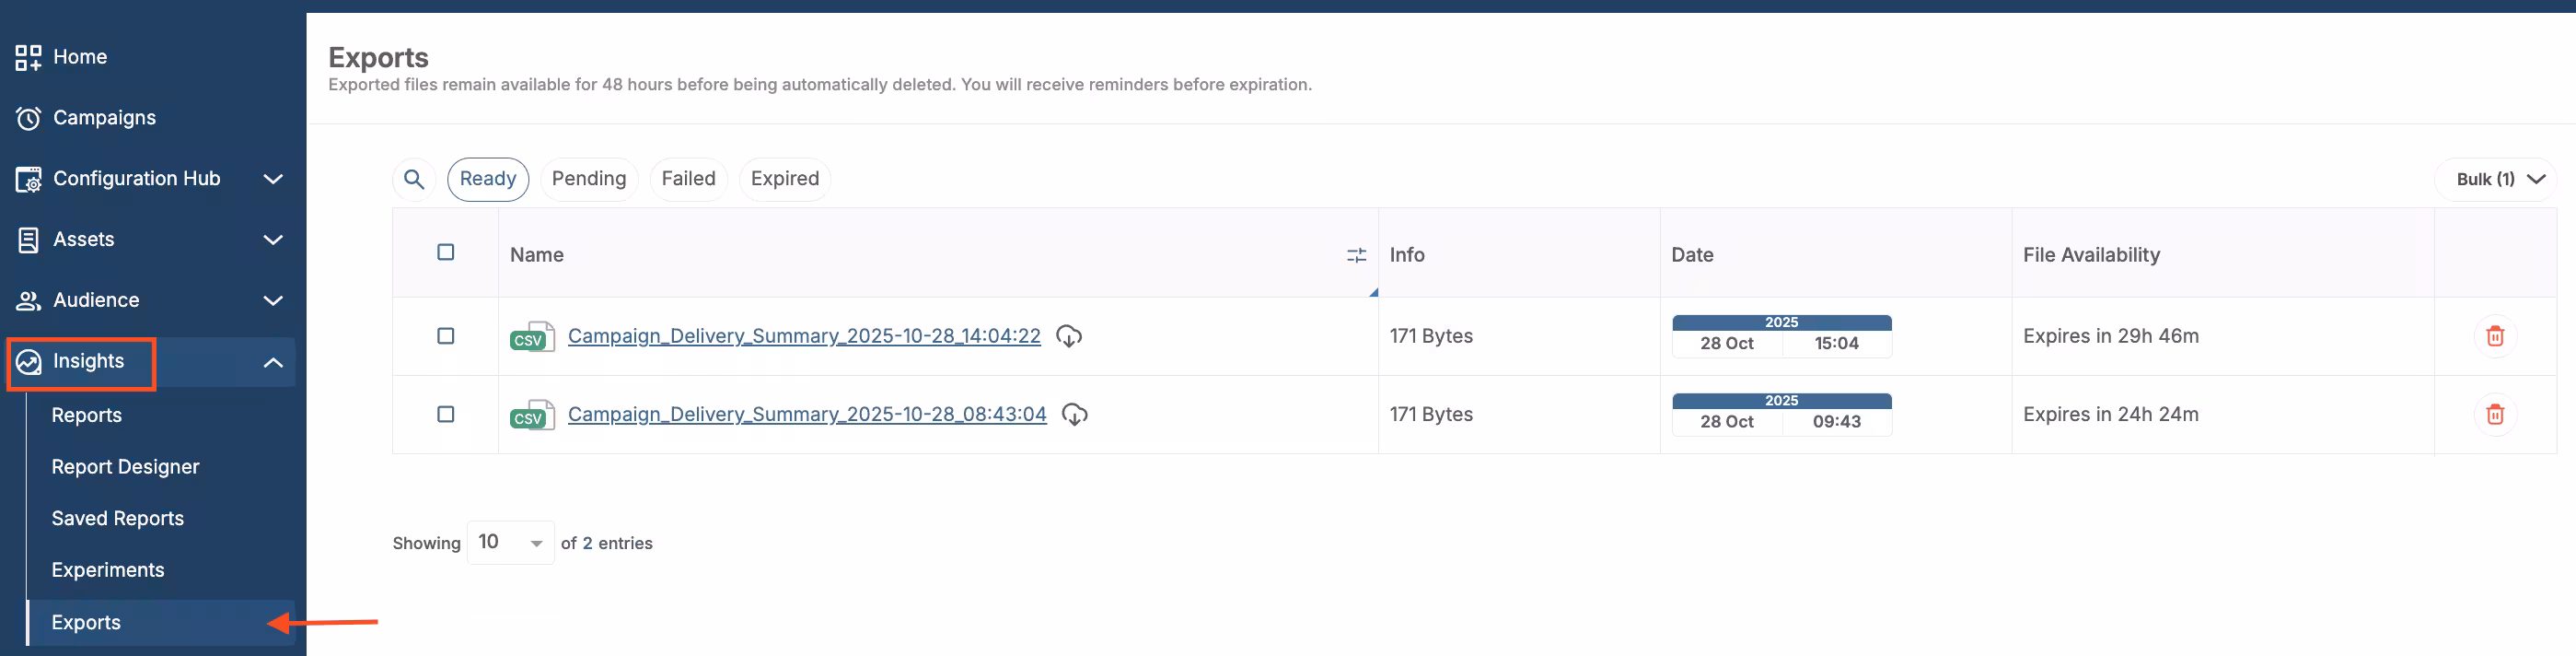Check the box for the 14:04:22 export

[446, 336]
